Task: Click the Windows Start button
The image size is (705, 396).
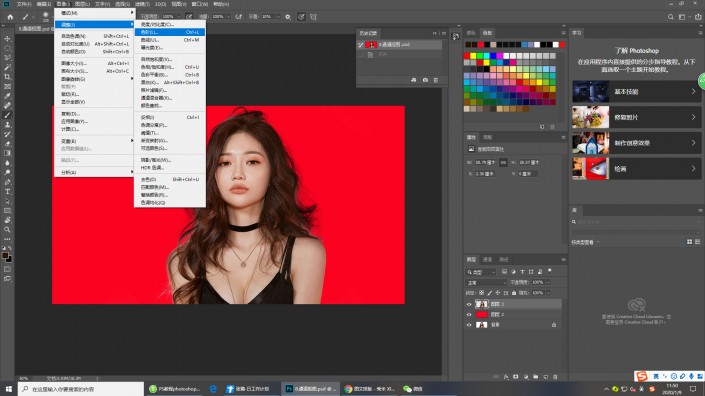Action: [9, 389]
